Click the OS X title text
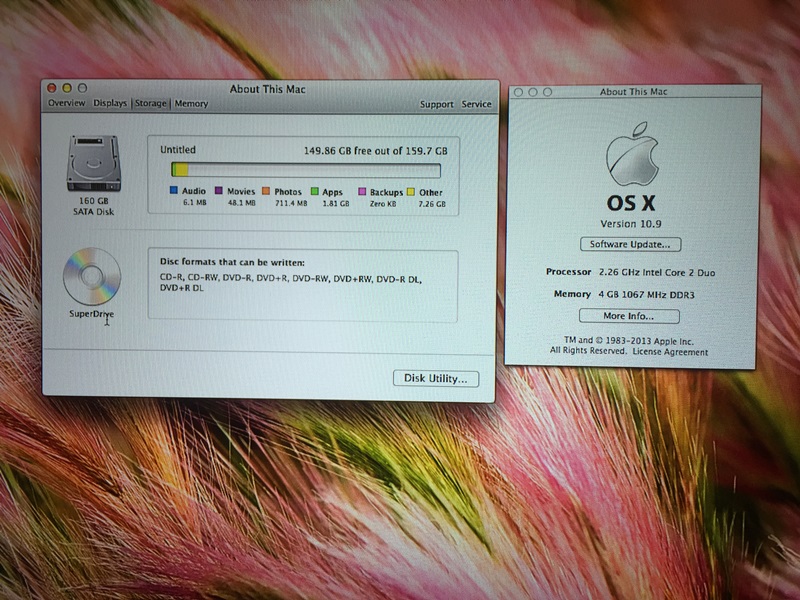800x600 pixels. tap(631, 204)
